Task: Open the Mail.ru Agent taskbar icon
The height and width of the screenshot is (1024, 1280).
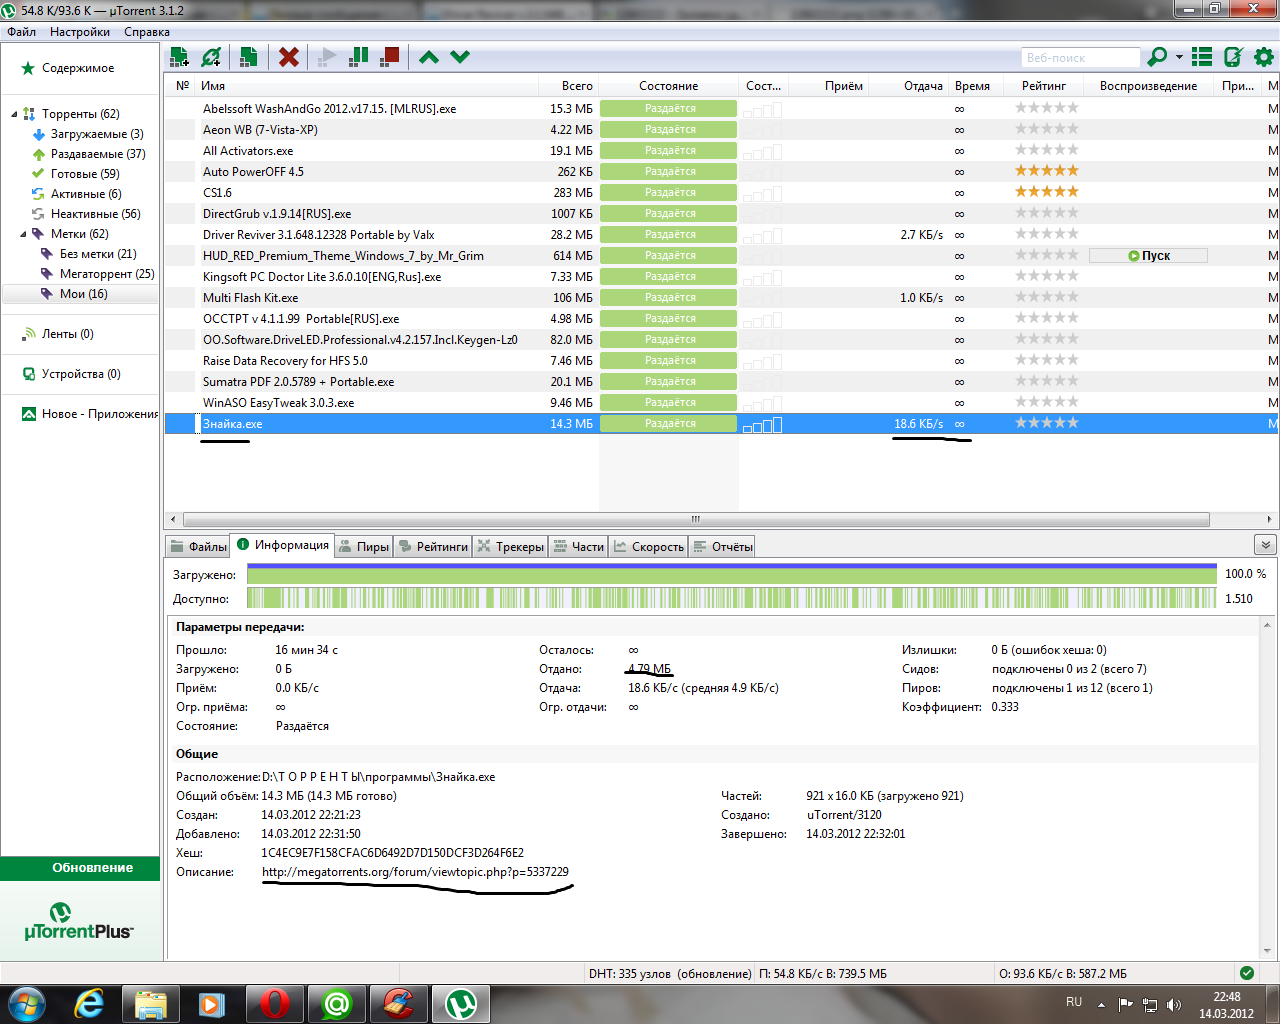Action: 337,1003
